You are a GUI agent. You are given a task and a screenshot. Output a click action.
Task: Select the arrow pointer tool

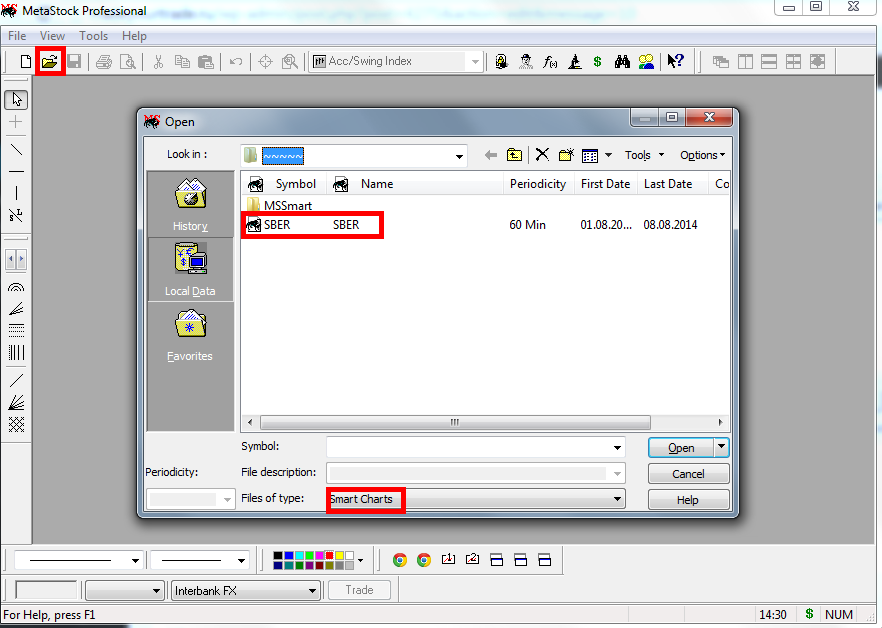(16, 100)
